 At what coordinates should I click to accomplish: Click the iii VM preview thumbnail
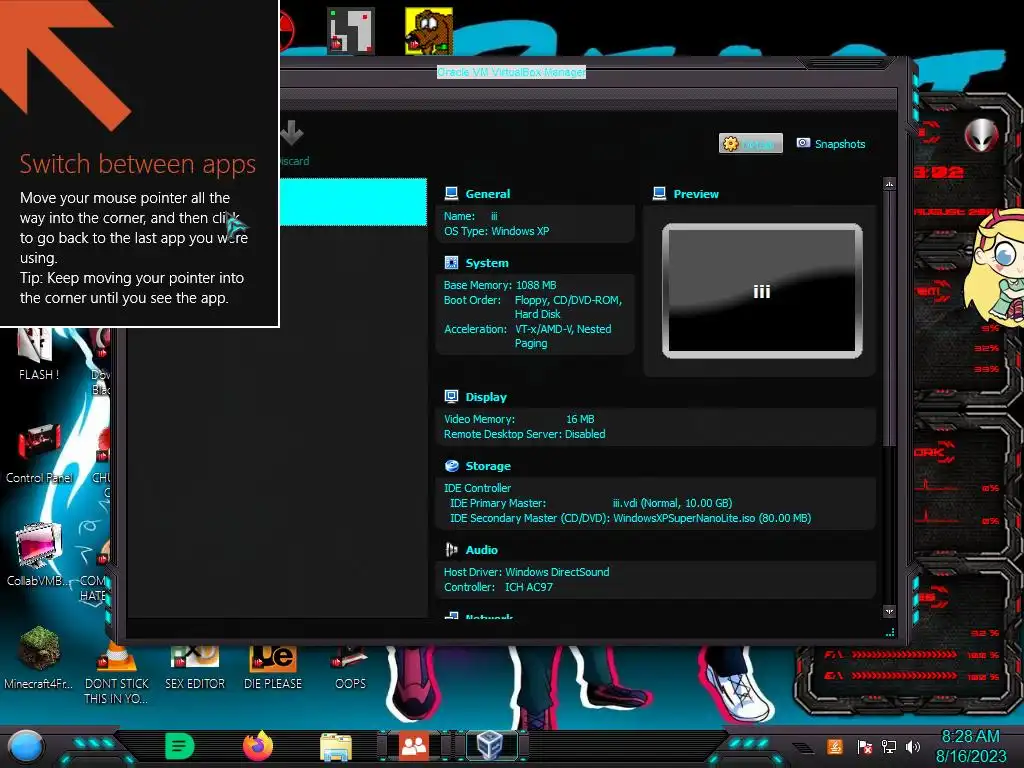(762, 291)
